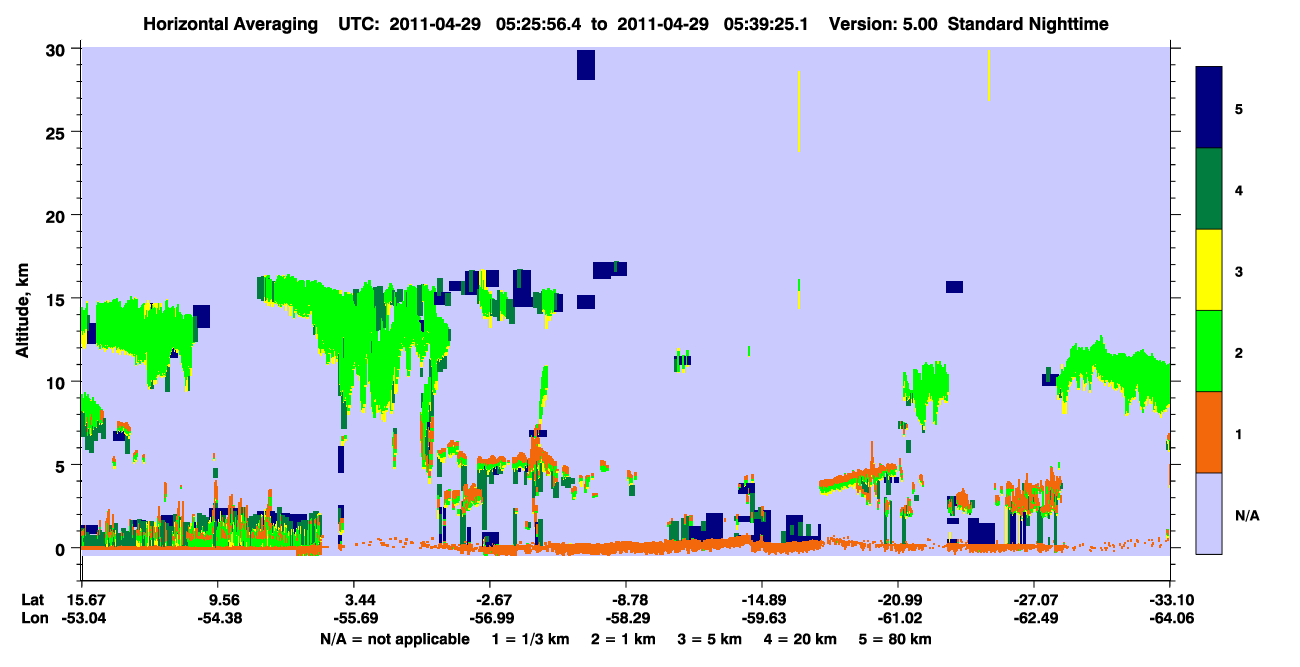Click the orange colorbar segment 1

click(1209, 432)
